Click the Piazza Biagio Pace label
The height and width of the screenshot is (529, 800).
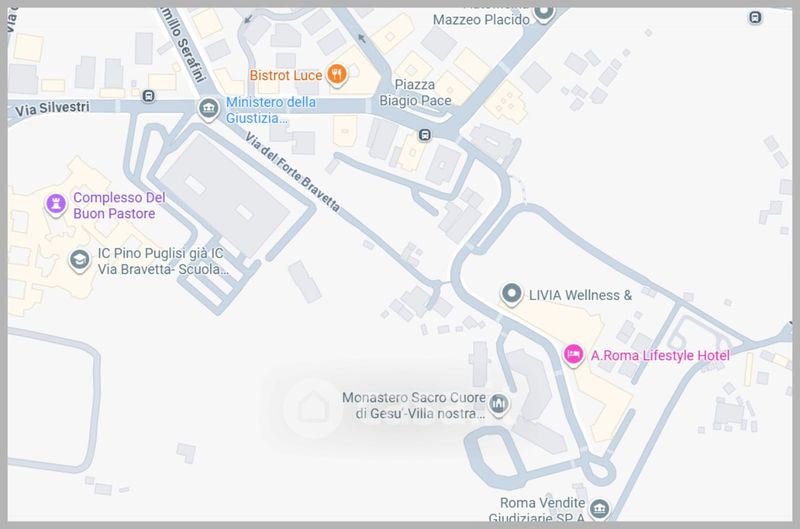(415, 92)
